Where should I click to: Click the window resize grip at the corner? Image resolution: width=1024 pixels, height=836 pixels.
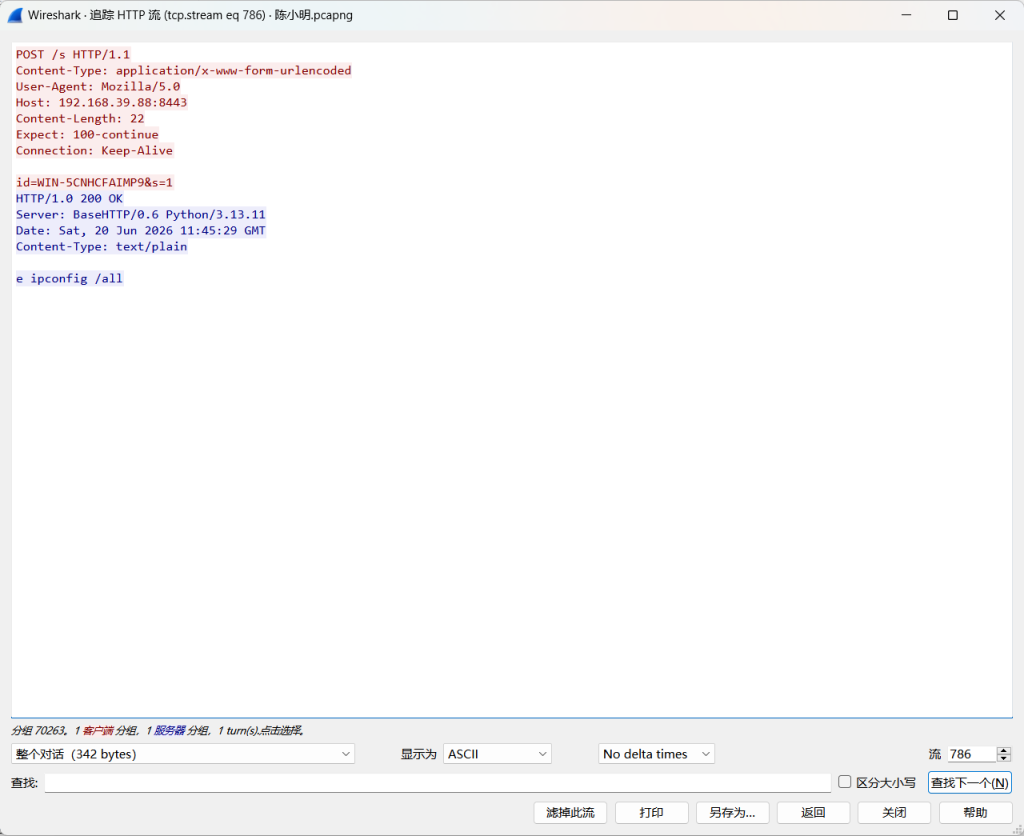click(x=1017, y=829)
